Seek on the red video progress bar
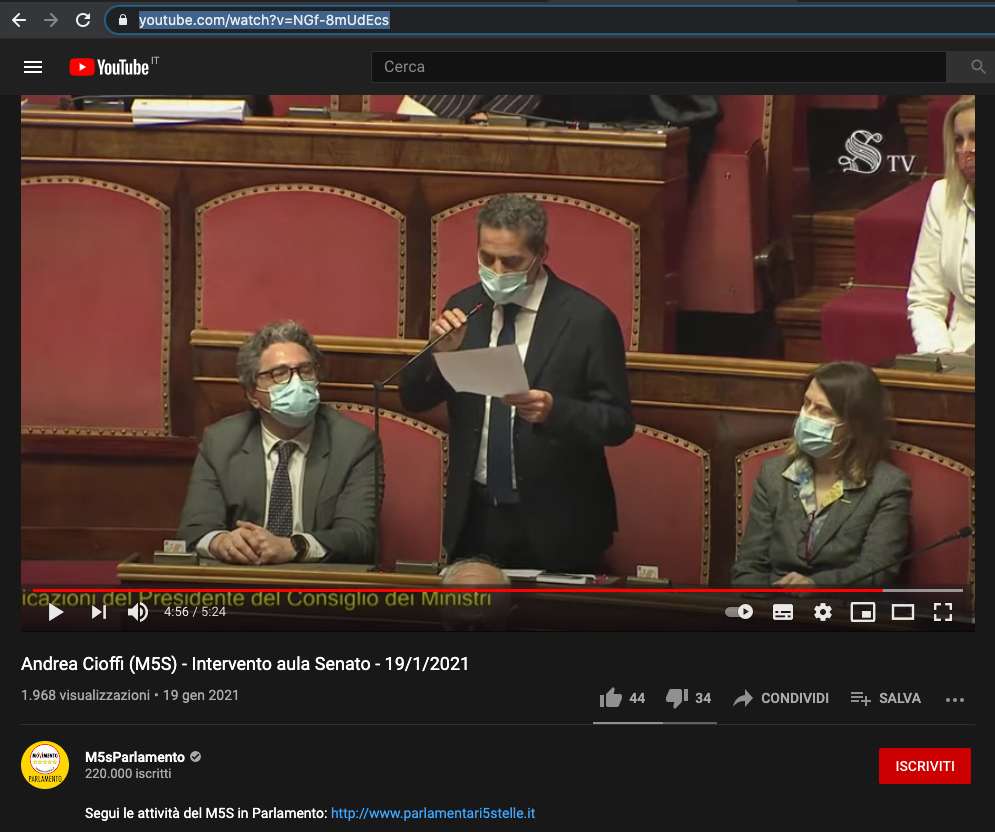Viewport: 995px width, 832px height. tap(498, 590)
